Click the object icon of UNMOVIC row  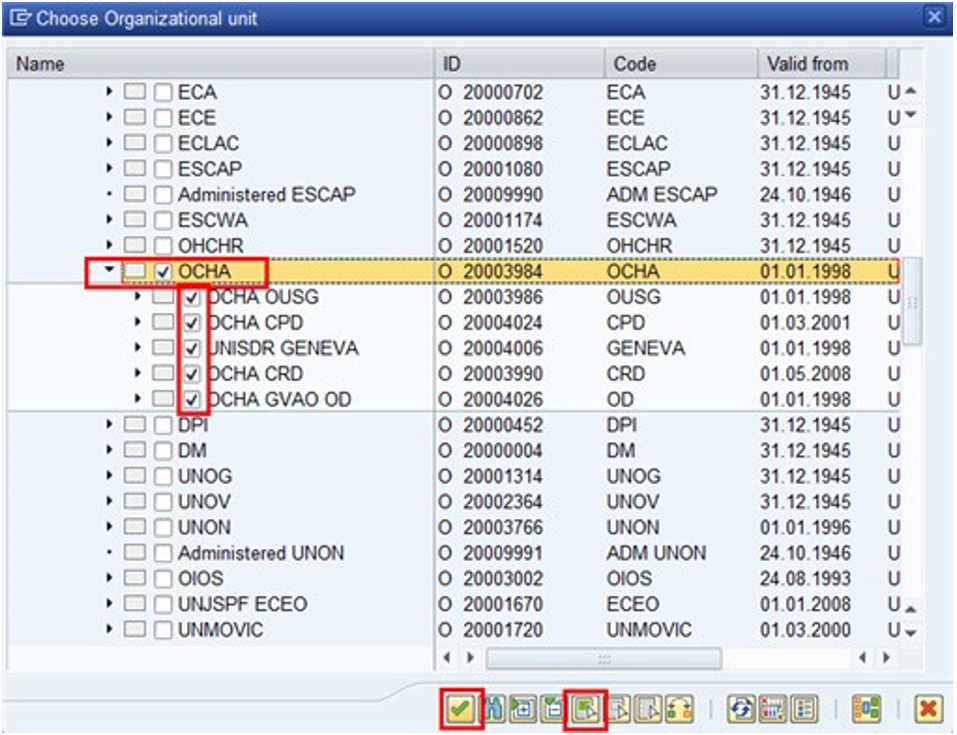click(134, 629)
